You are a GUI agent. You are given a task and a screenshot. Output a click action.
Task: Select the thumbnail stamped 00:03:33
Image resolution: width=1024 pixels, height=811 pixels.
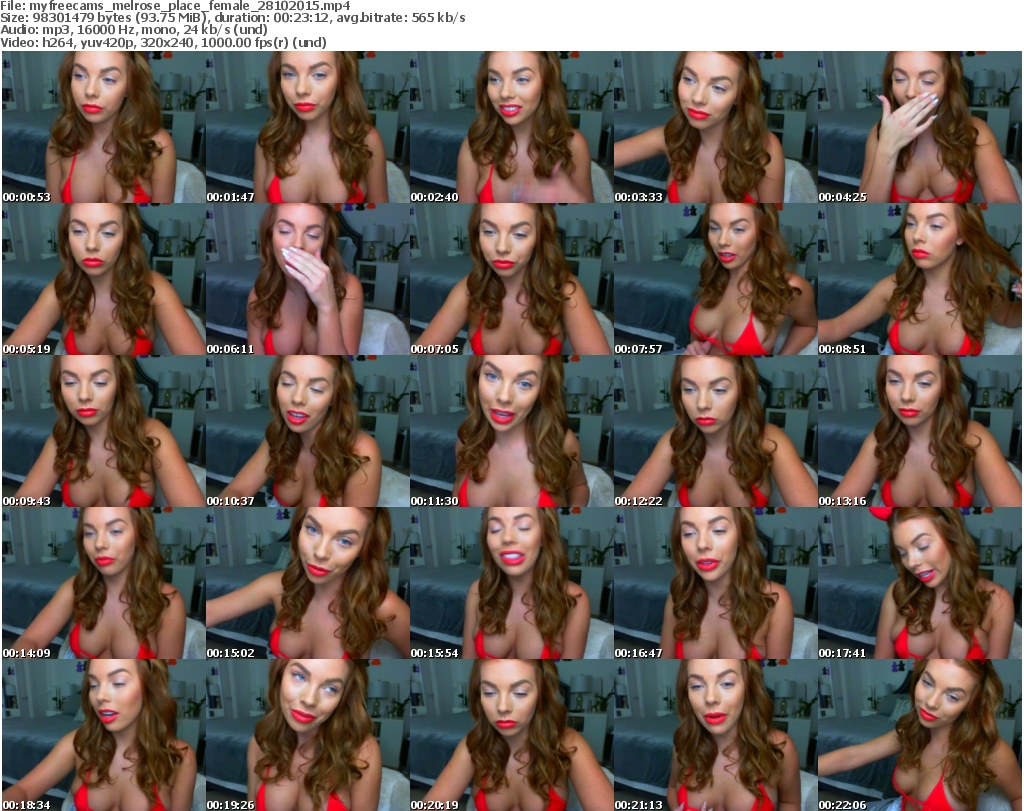click(x=716, y=127)
